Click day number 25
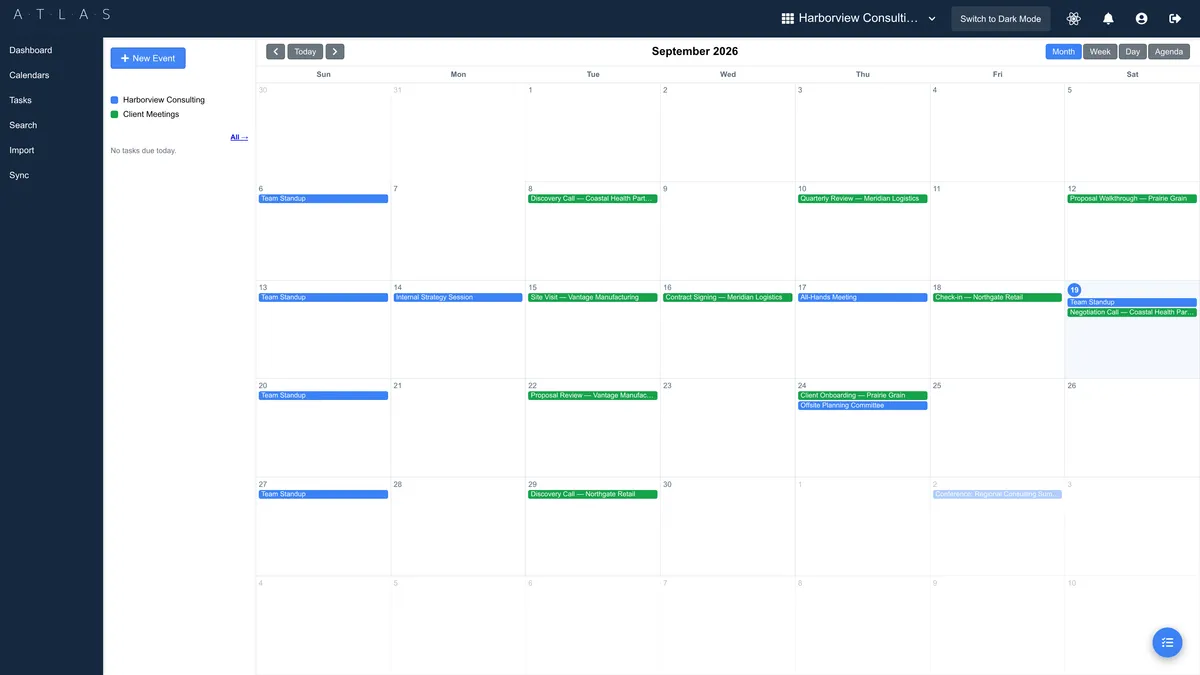 (937, 385)
